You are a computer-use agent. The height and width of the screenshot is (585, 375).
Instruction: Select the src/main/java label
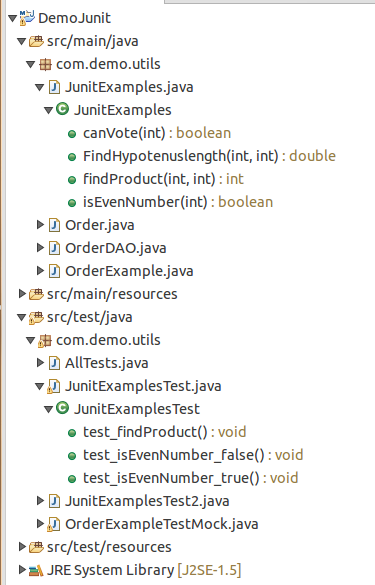pos(93,41)
